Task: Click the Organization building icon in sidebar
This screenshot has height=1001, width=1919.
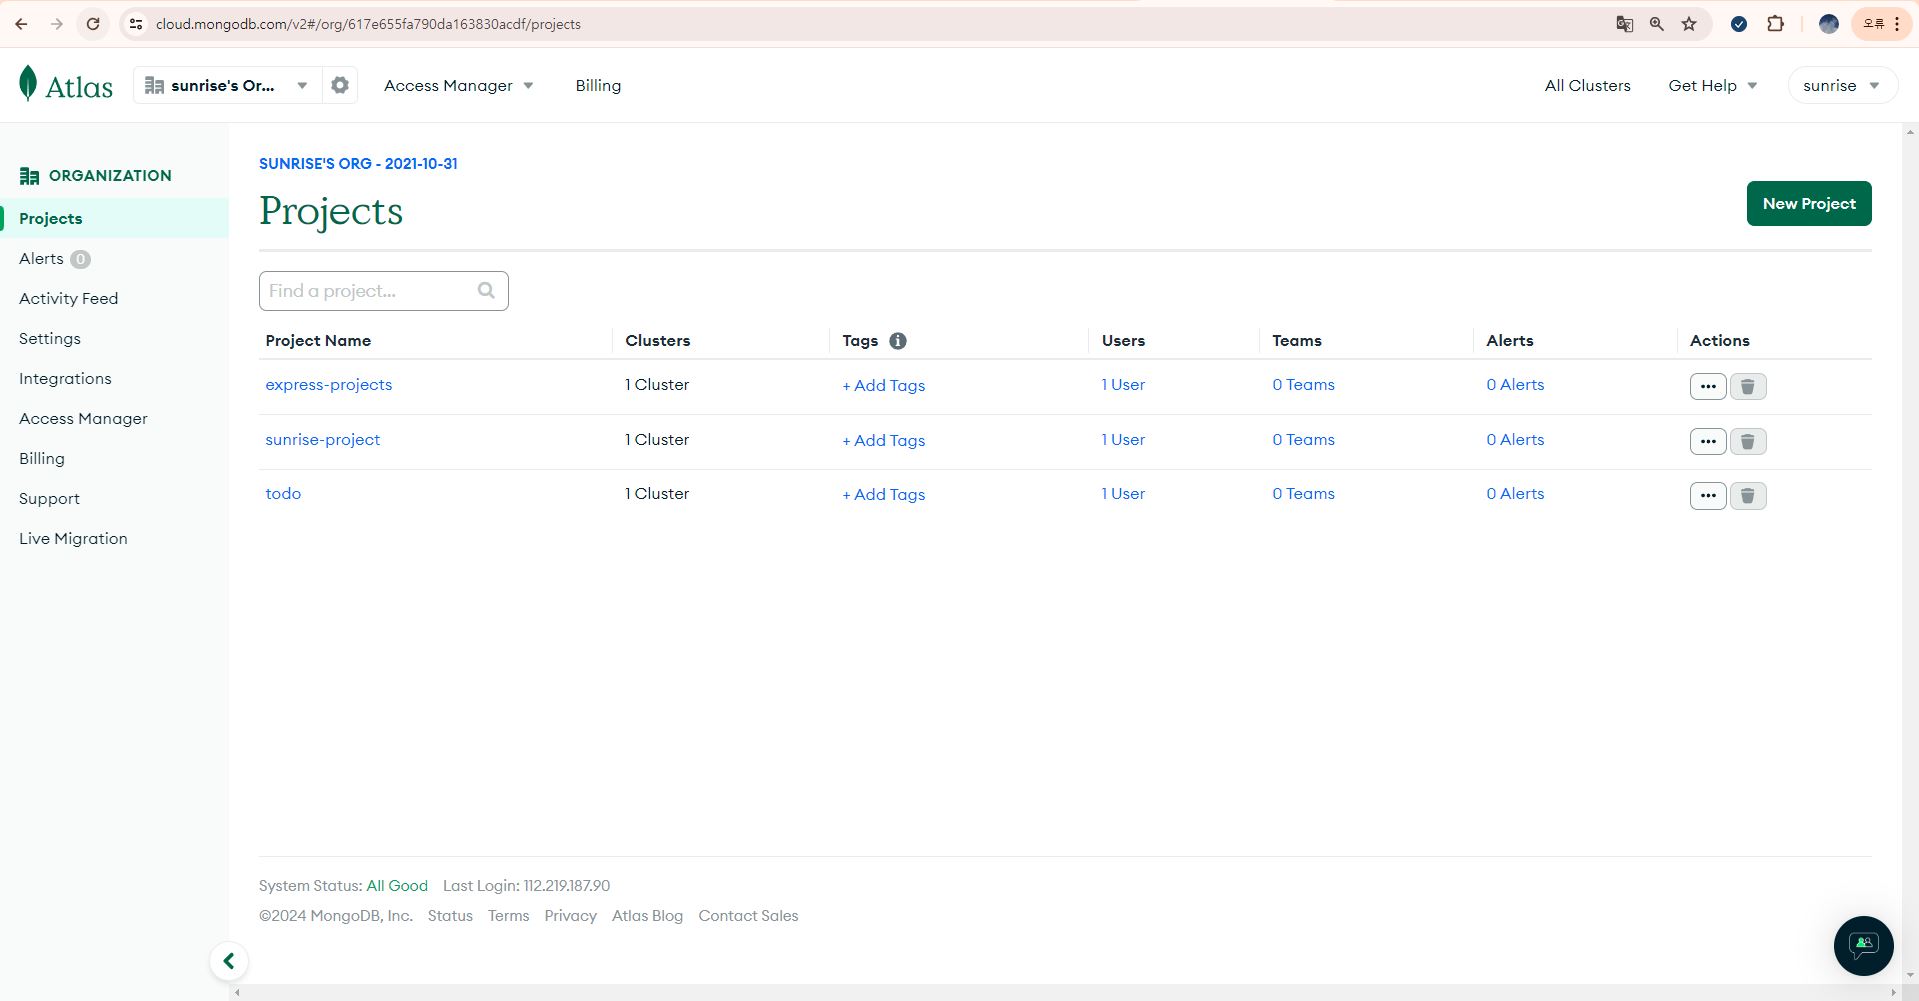Action: (29, 176)
